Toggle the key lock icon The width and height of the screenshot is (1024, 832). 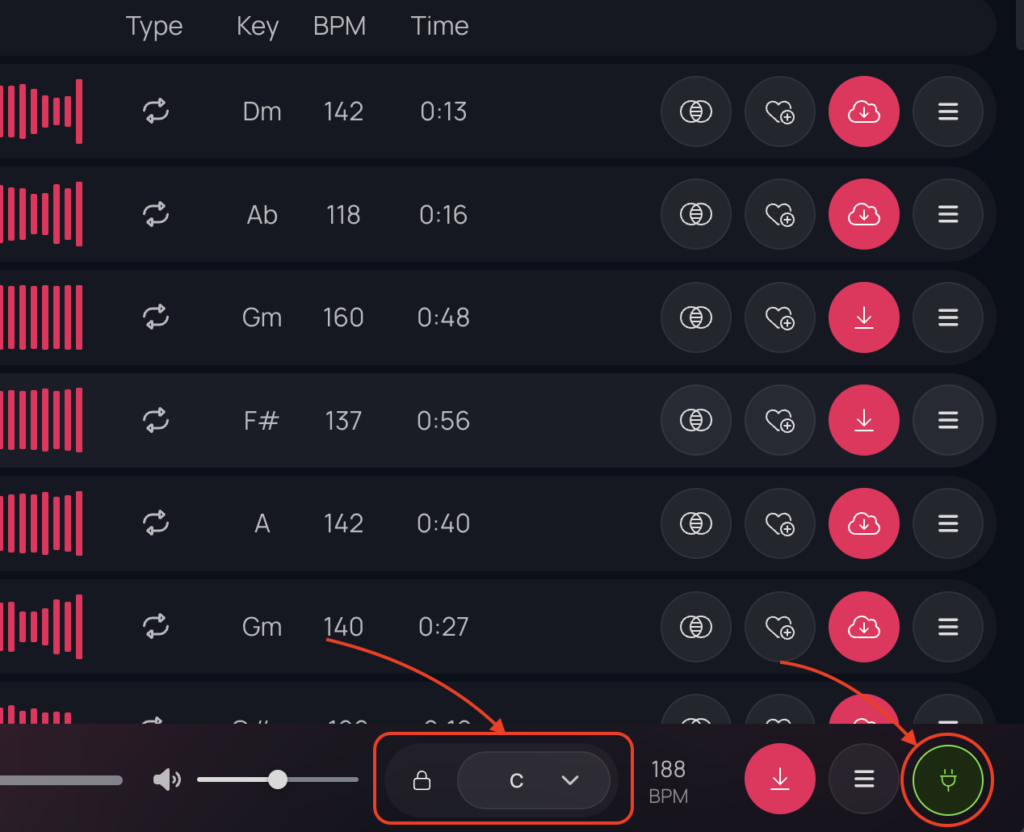tap(422, 780)
